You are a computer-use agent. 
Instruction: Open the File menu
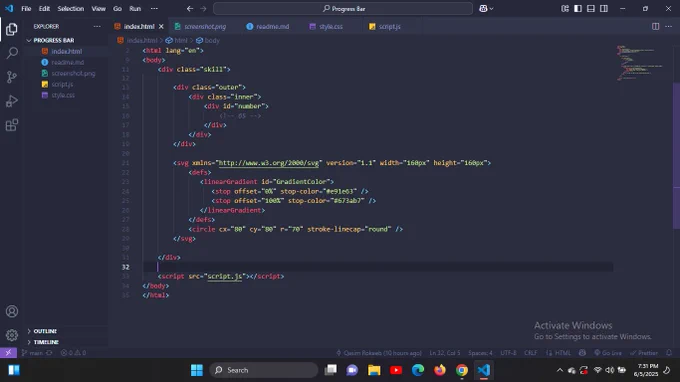26,9
